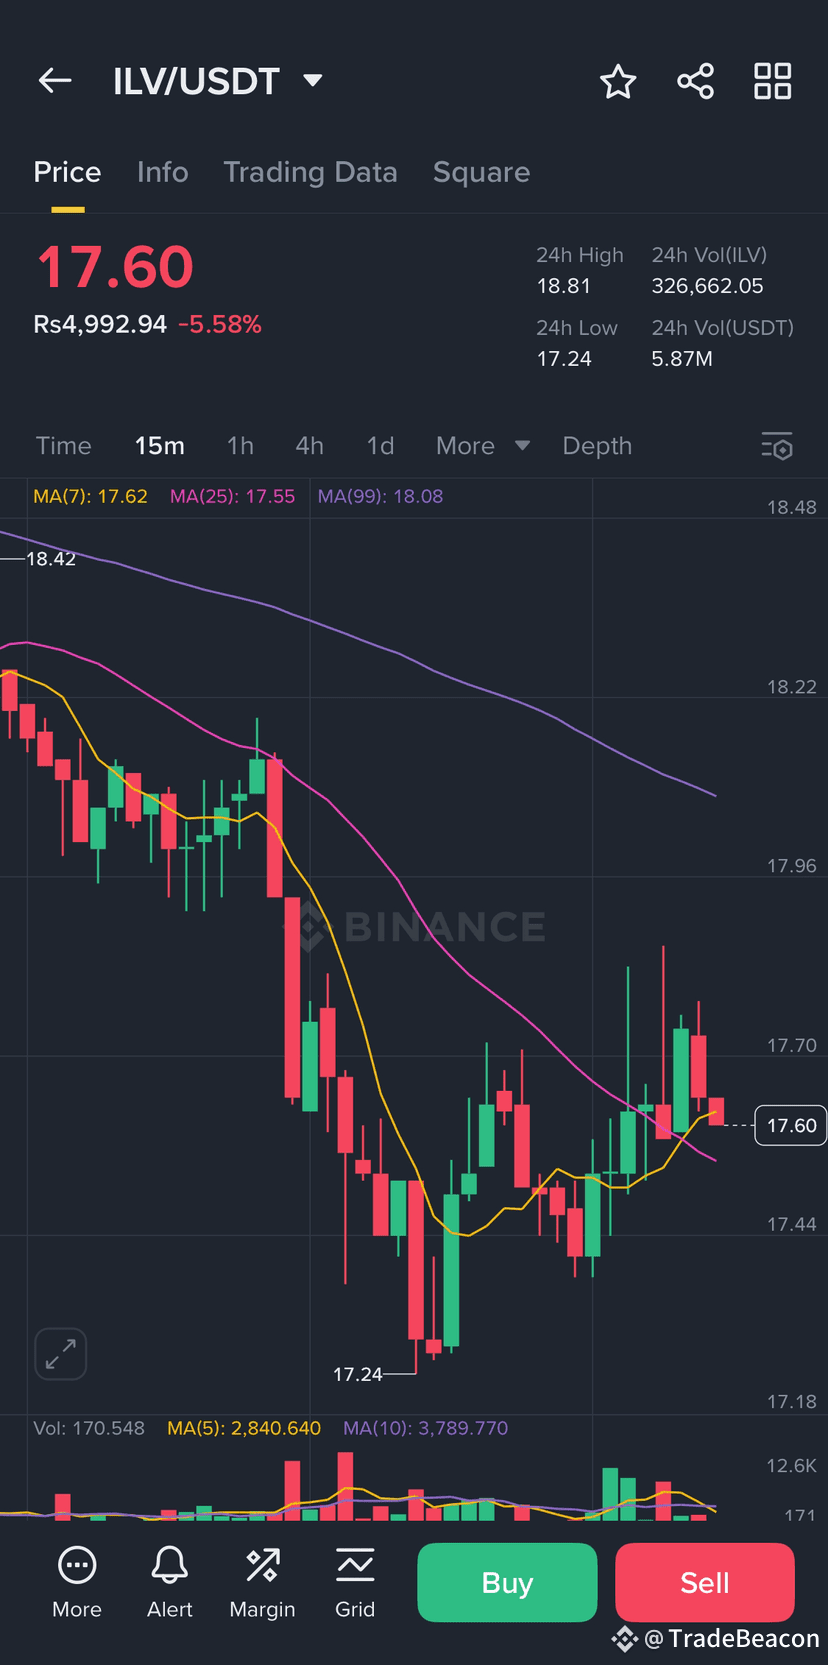Screen dimensions: 828x1665
Task: Open Grid trading icon
Action: point(355,1583)
